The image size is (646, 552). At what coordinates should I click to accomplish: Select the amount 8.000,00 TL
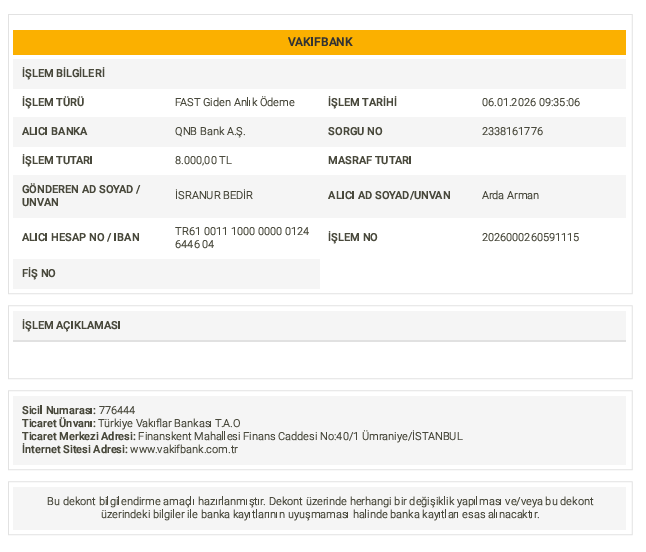204,160
